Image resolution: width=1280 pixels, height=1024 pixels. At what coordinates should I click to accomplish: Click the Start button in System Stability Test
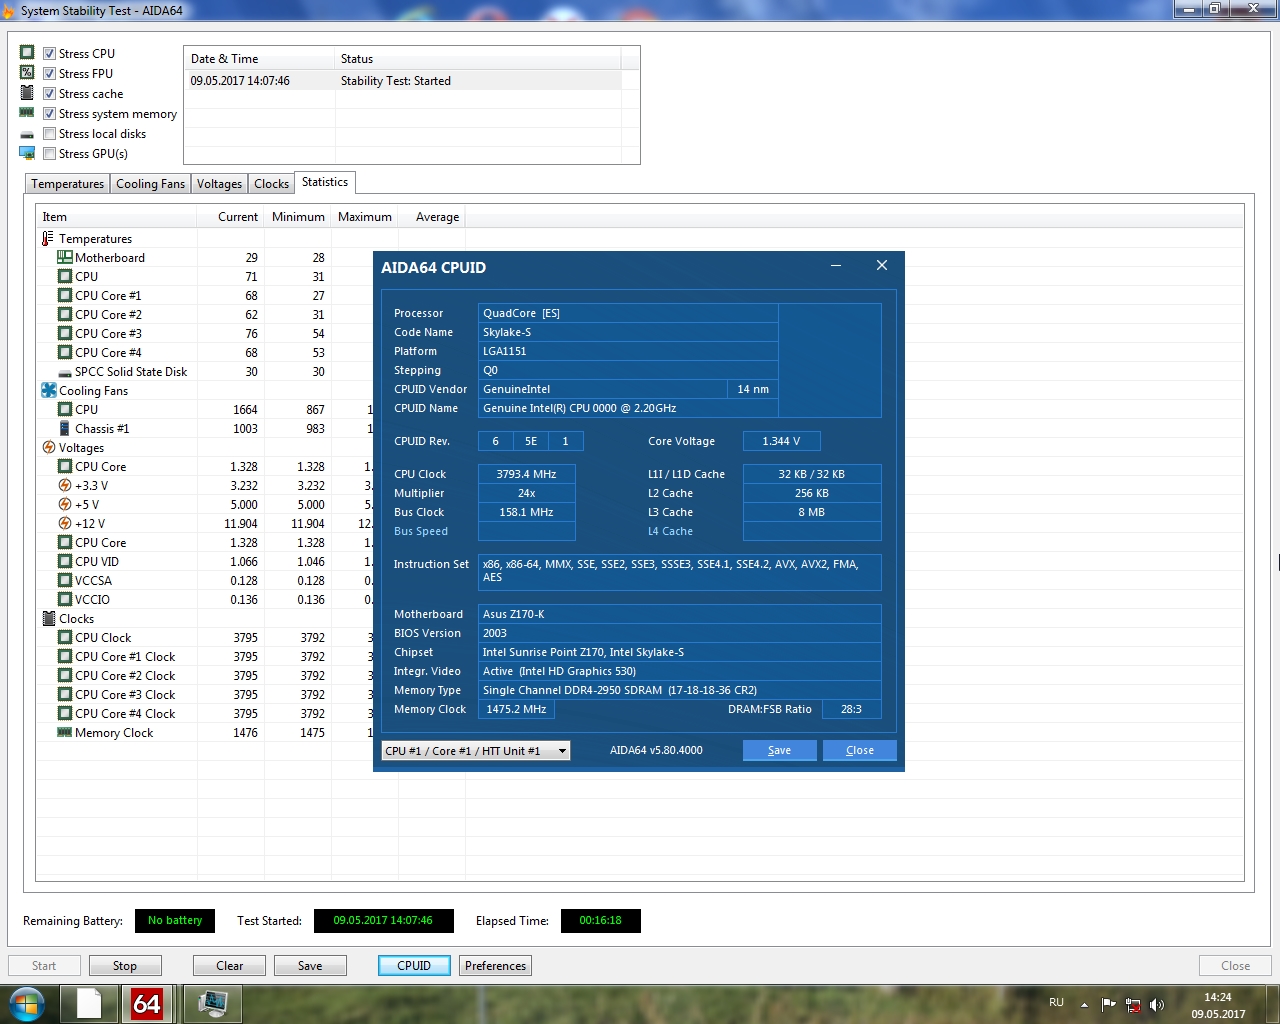44,966
